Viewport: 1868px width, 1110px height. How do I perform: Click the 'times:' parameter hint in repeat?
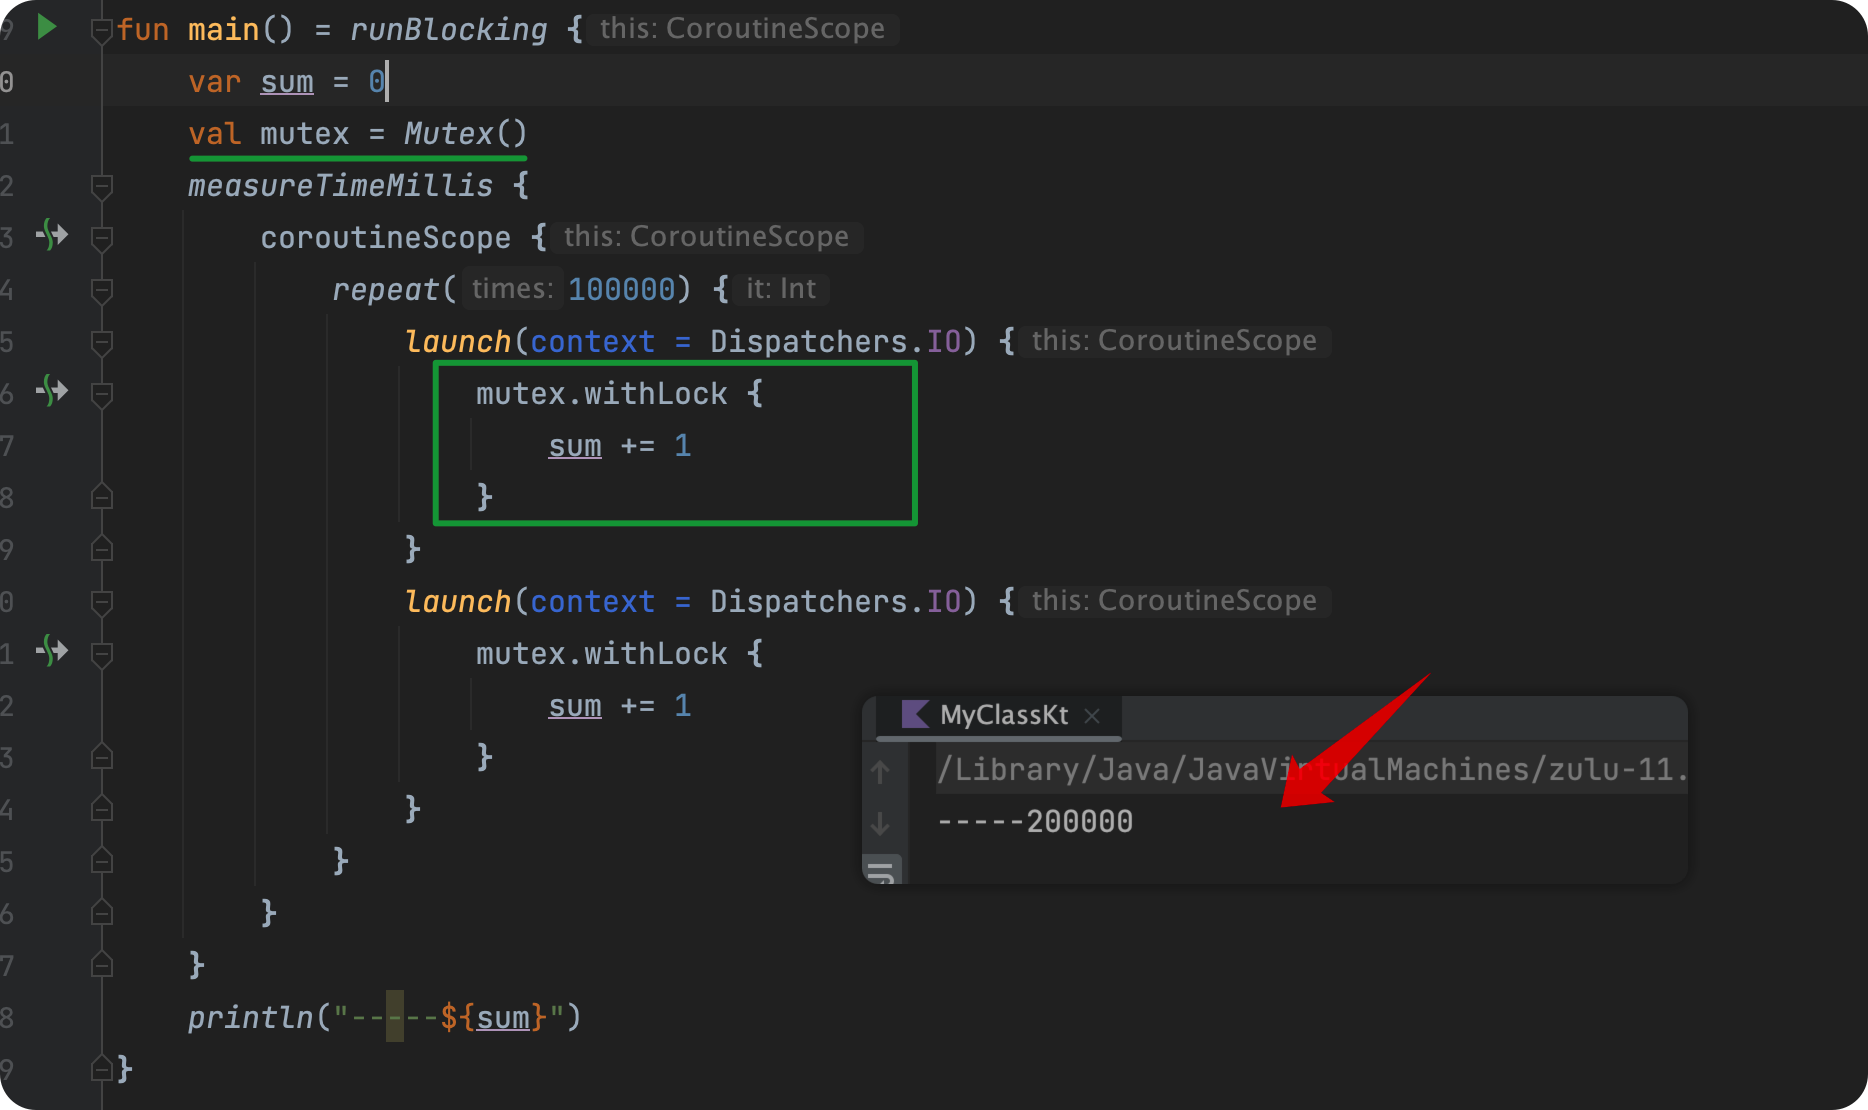(x=512, y=288)
